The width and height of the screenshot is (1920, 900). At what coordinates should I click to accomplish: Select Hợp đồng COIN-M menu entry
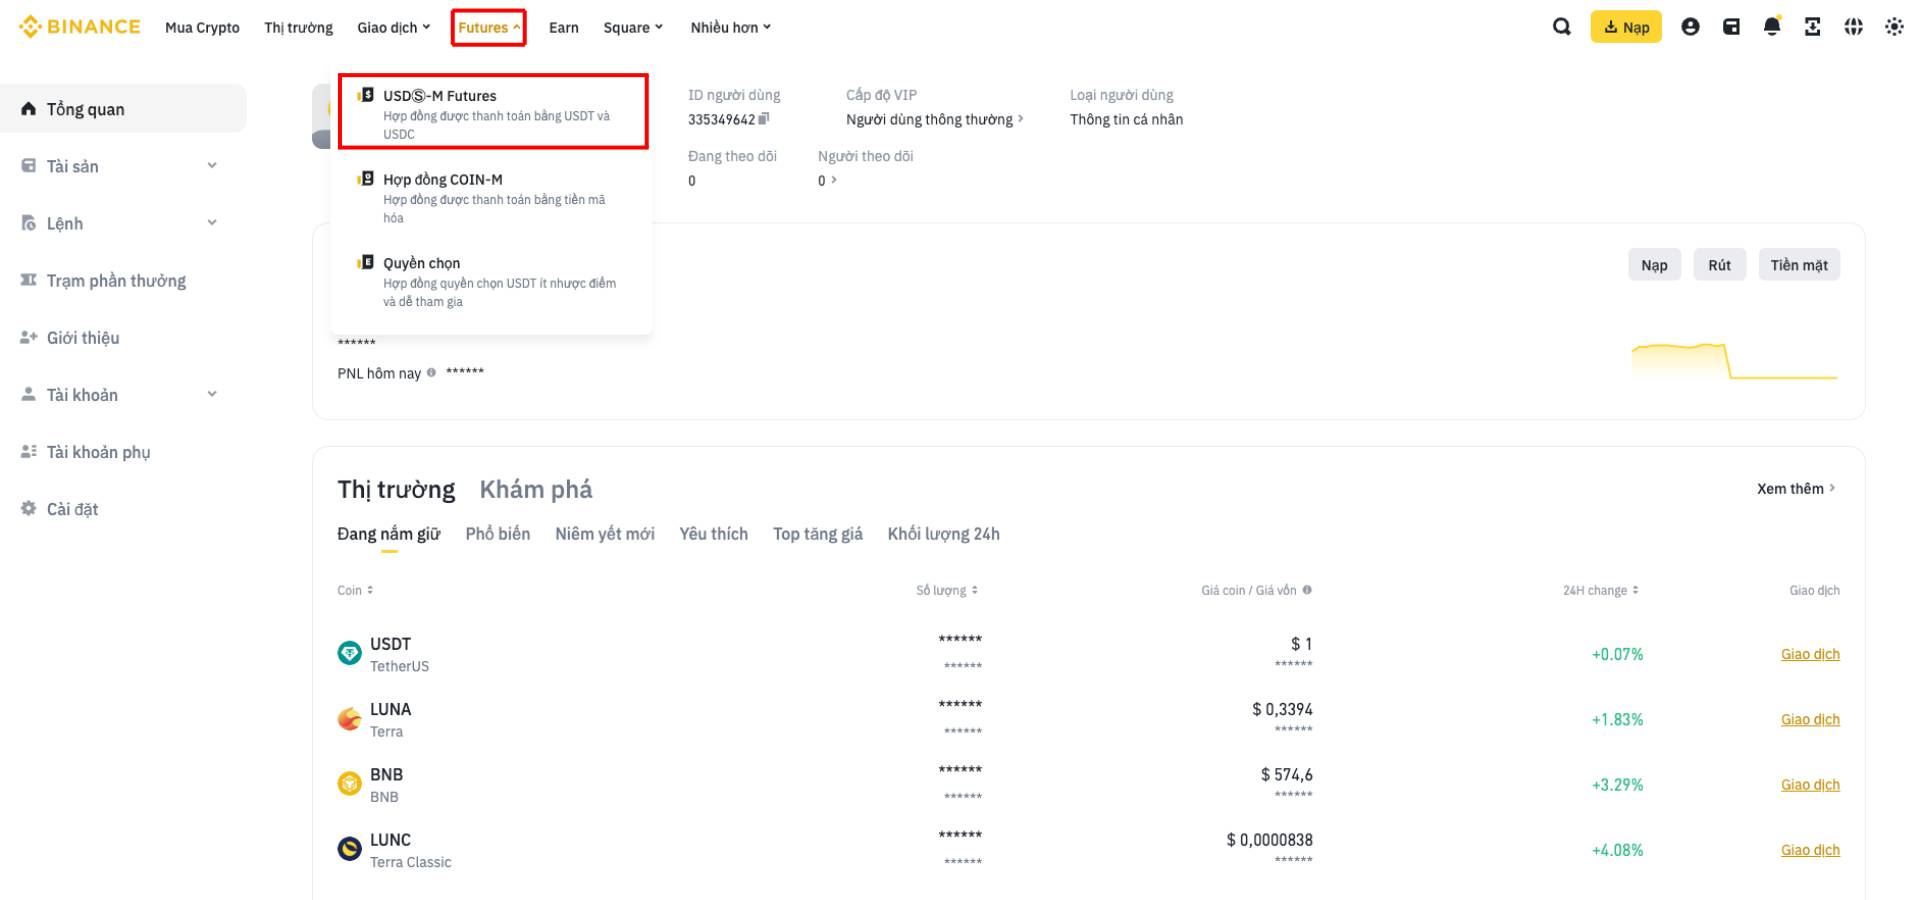pos(492,197)
